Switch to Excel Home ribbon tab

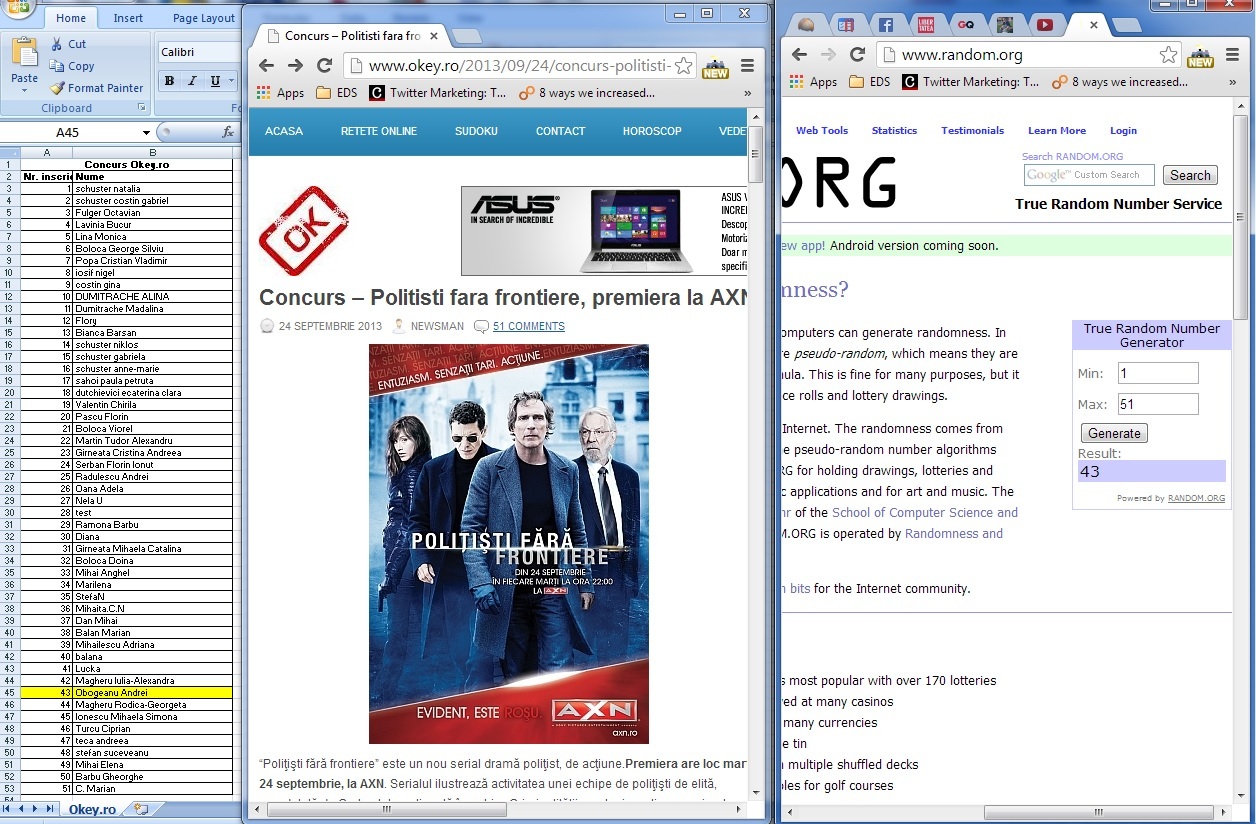point(71,18)
